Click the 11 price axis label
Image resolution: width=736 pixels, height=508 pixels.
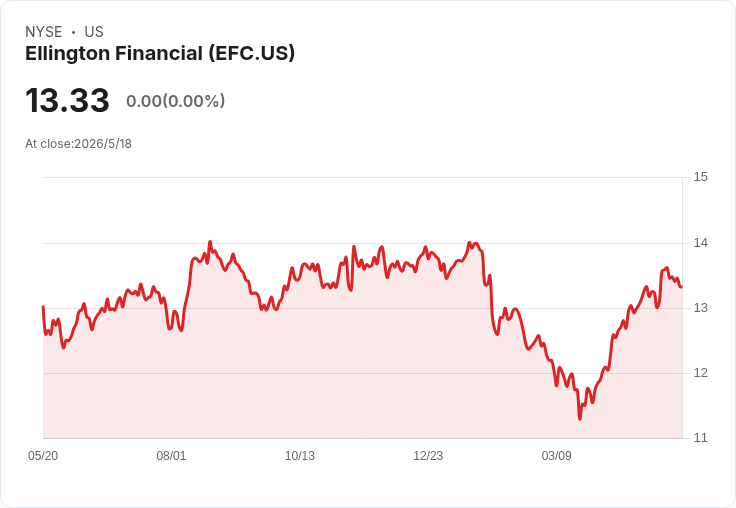click(x=700, y=438)
